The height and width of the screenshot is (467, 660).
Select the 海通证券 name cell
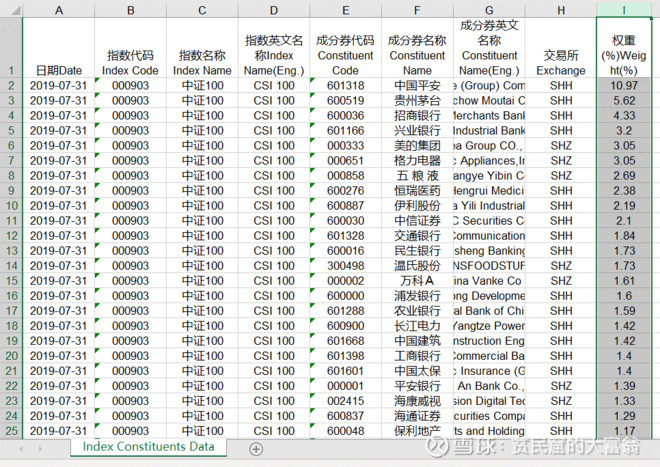[x=417, y=416]
